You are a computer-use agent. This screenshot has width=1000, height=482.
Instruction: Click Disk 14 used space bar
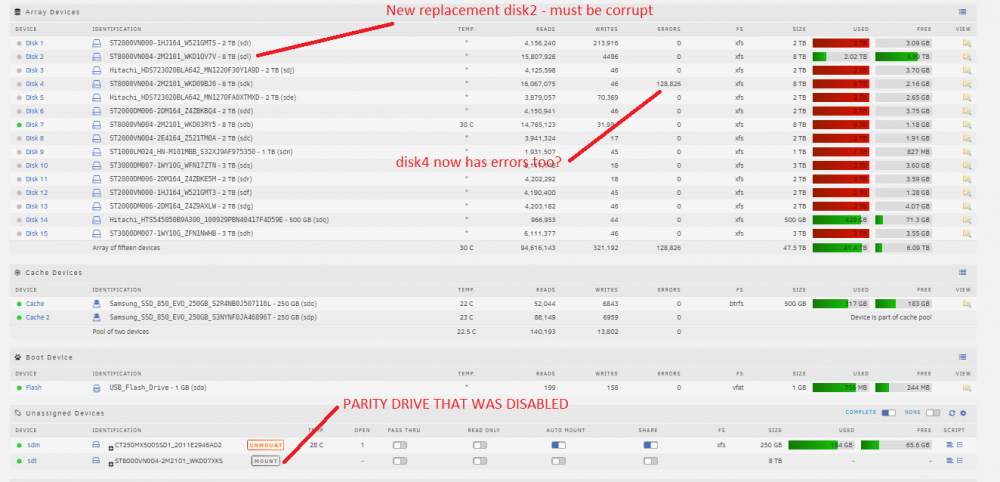coord(841,220)
